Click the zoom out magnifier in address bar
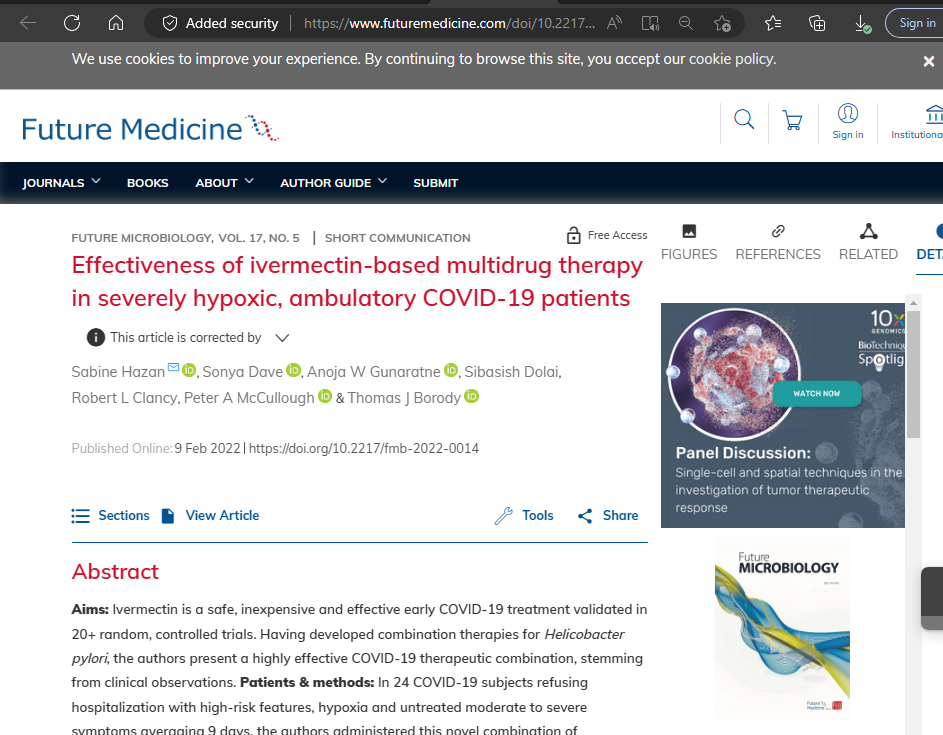 686,23
